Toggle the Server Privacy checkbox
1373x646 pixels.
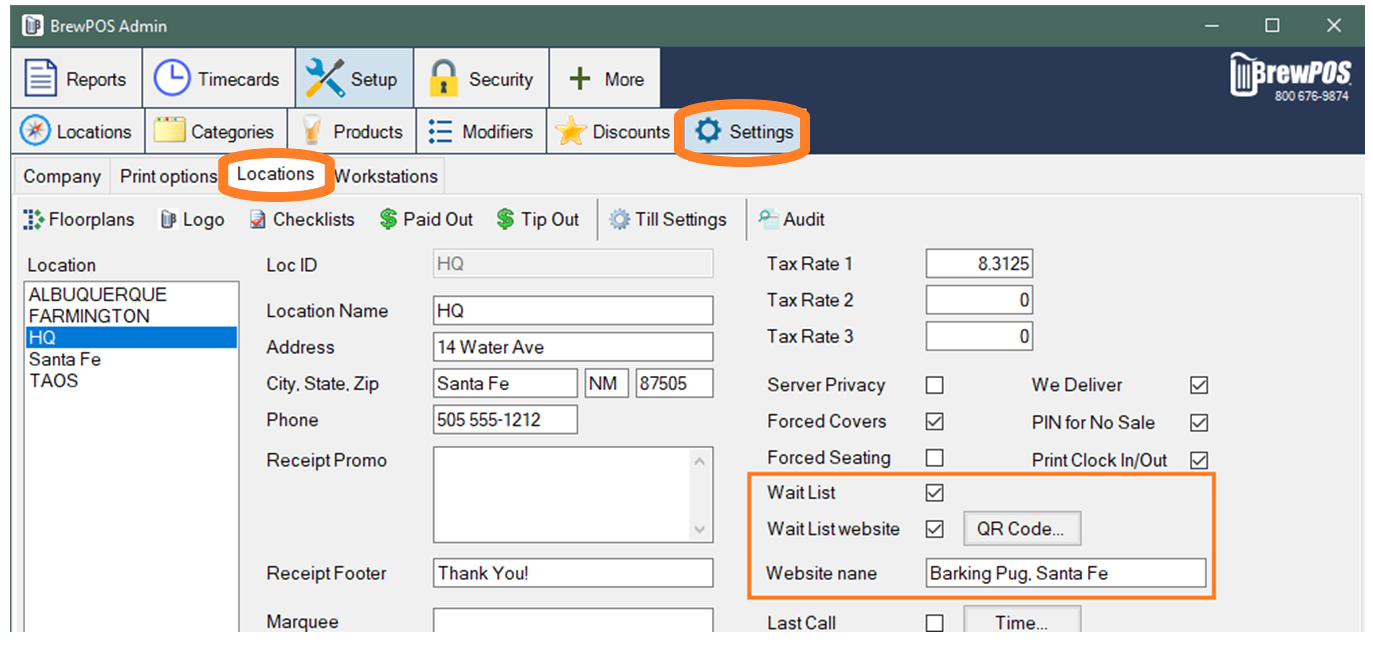click(935, 385)
